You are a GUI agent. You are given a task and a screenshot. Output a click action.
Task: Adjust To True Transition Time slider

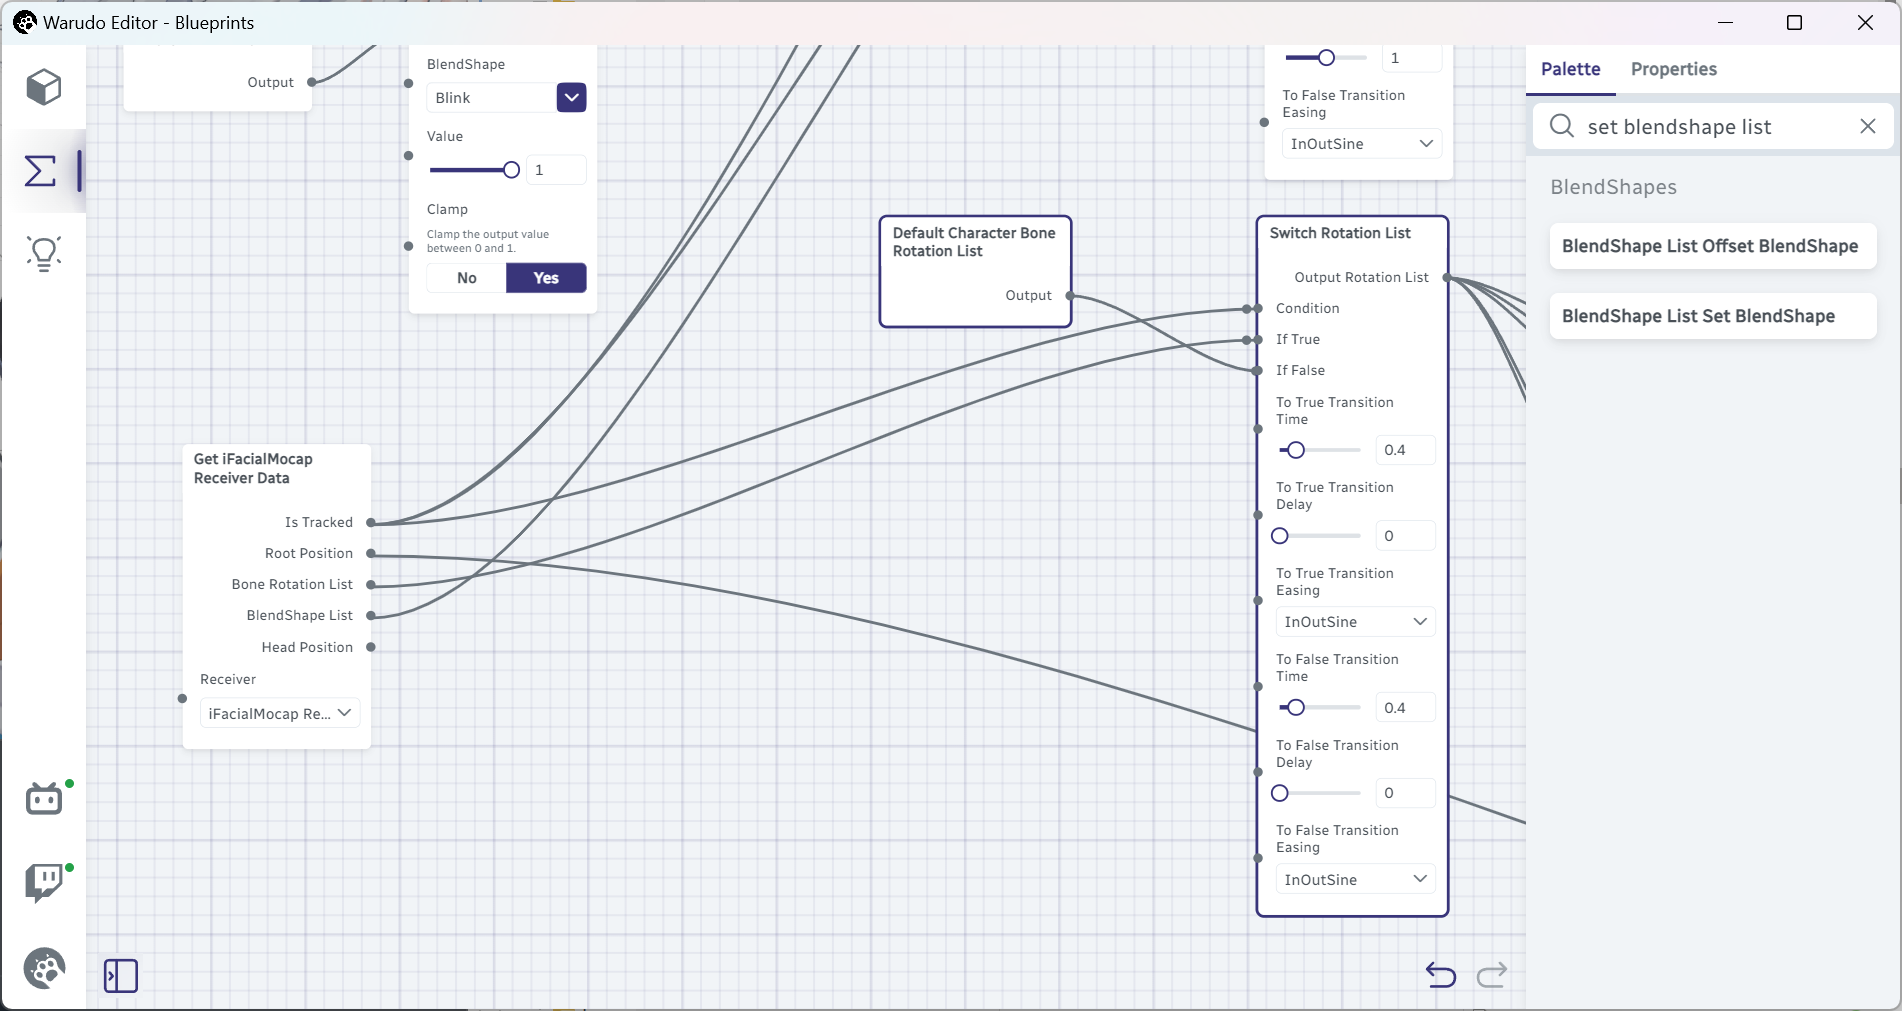click(x=1320, y=450)
